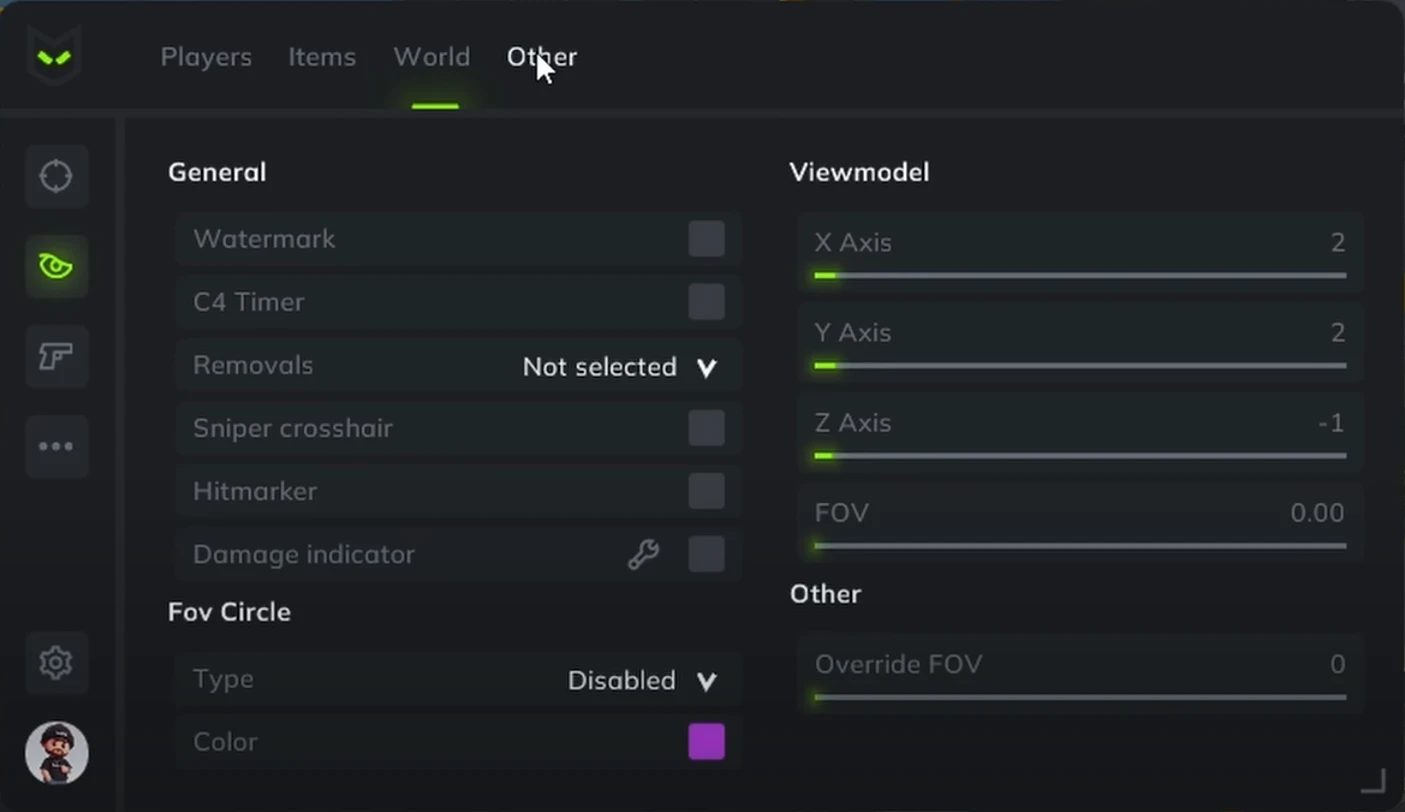Click the user avatar profile picture

56,753
